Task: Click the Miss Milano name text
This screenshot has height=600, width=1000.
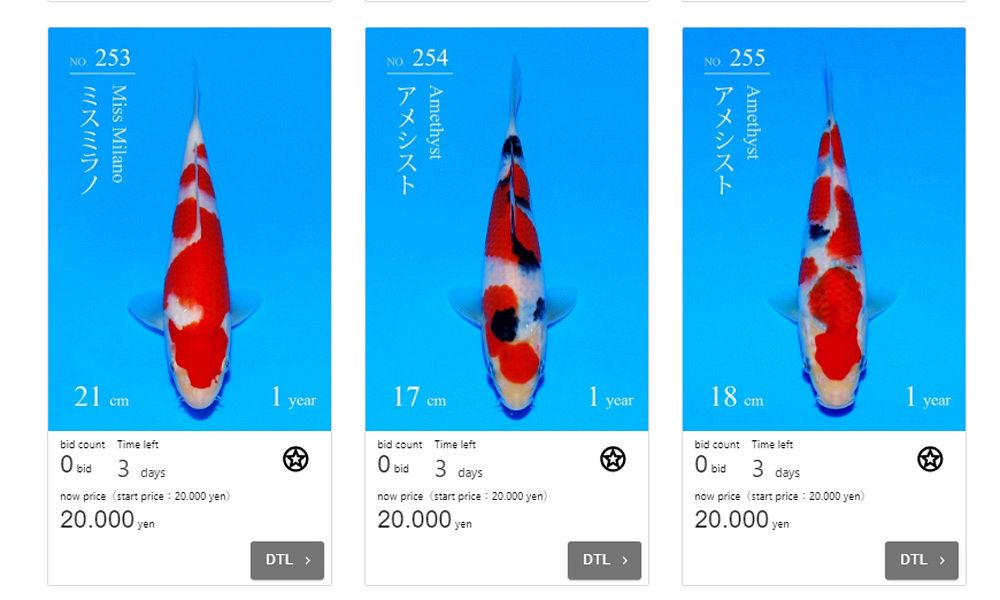Action: point(119,134)
